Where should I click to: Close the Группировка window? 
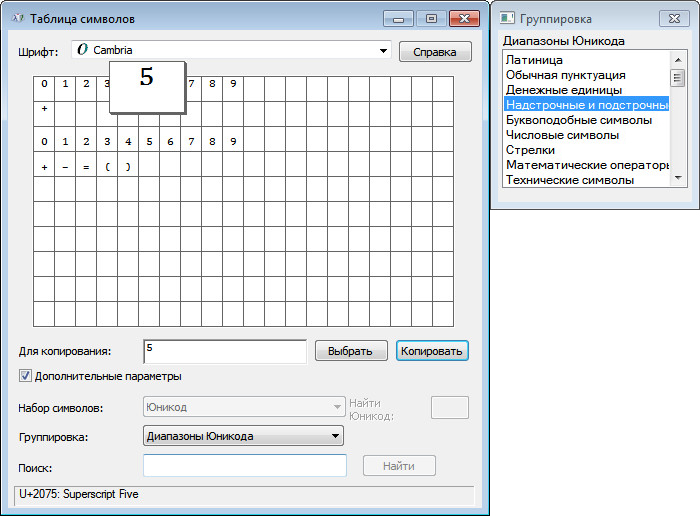tap(674, 18)
